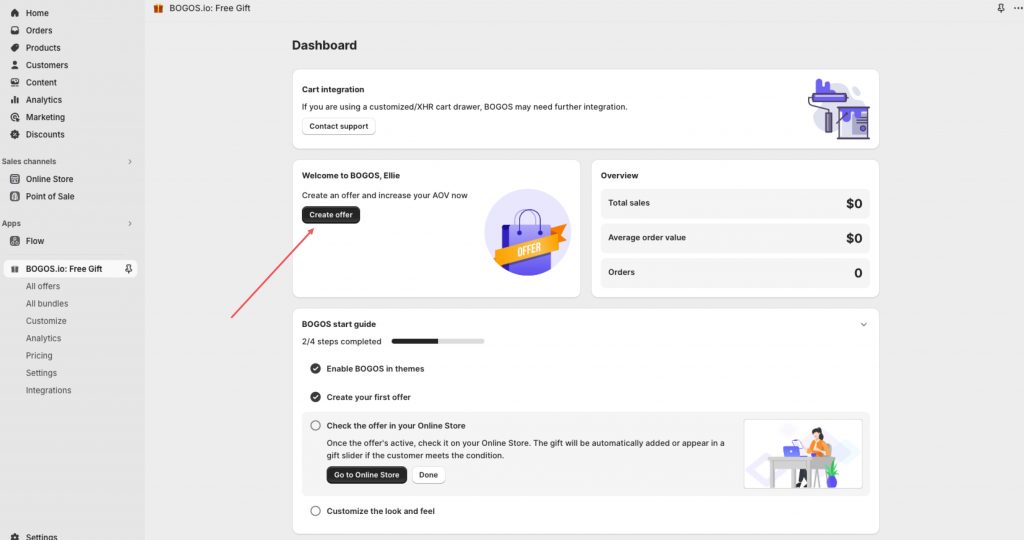The image size is (1024, 540).
Task: Go to Home in sidebar
Action: click(37, 13)
